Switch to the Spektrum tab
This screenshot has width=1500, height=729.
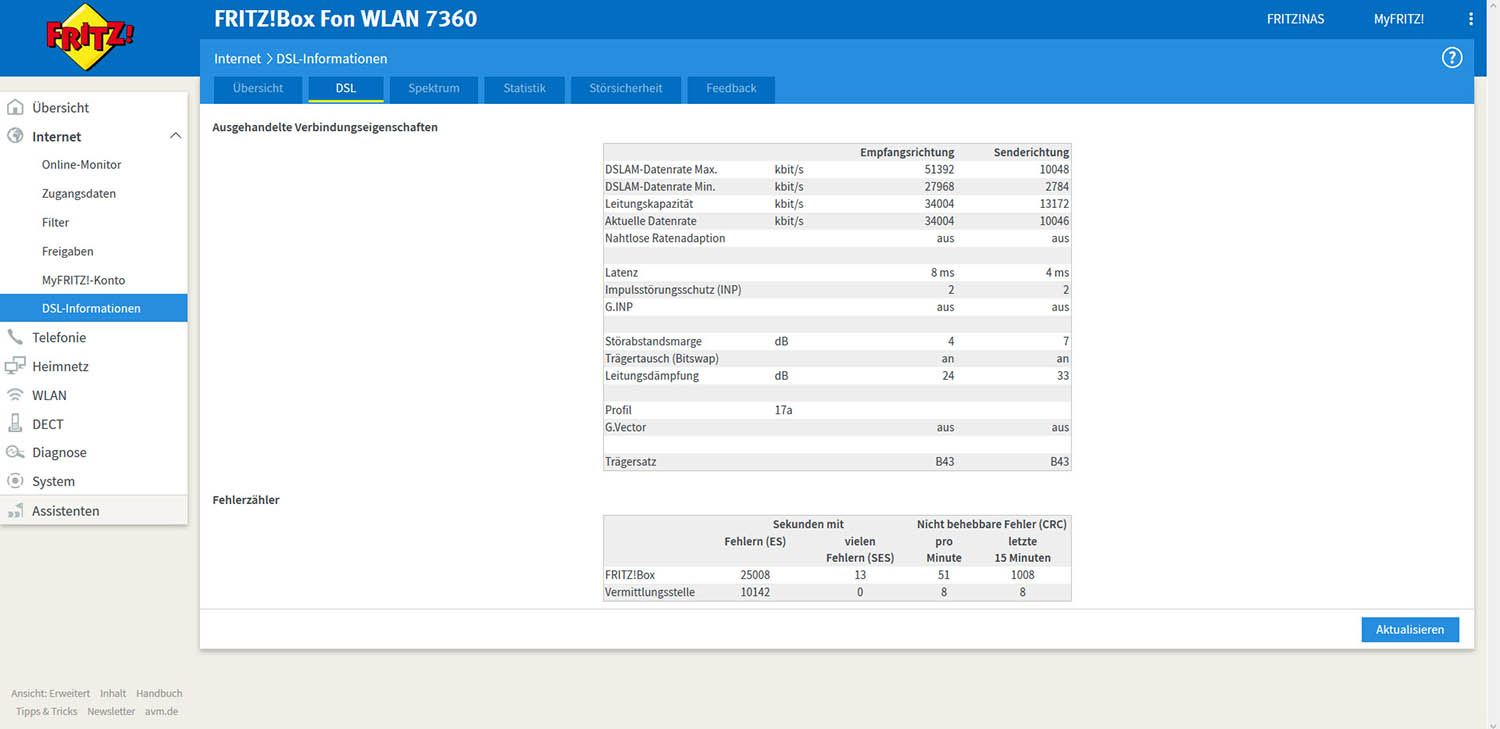click(x=433, y=88)
